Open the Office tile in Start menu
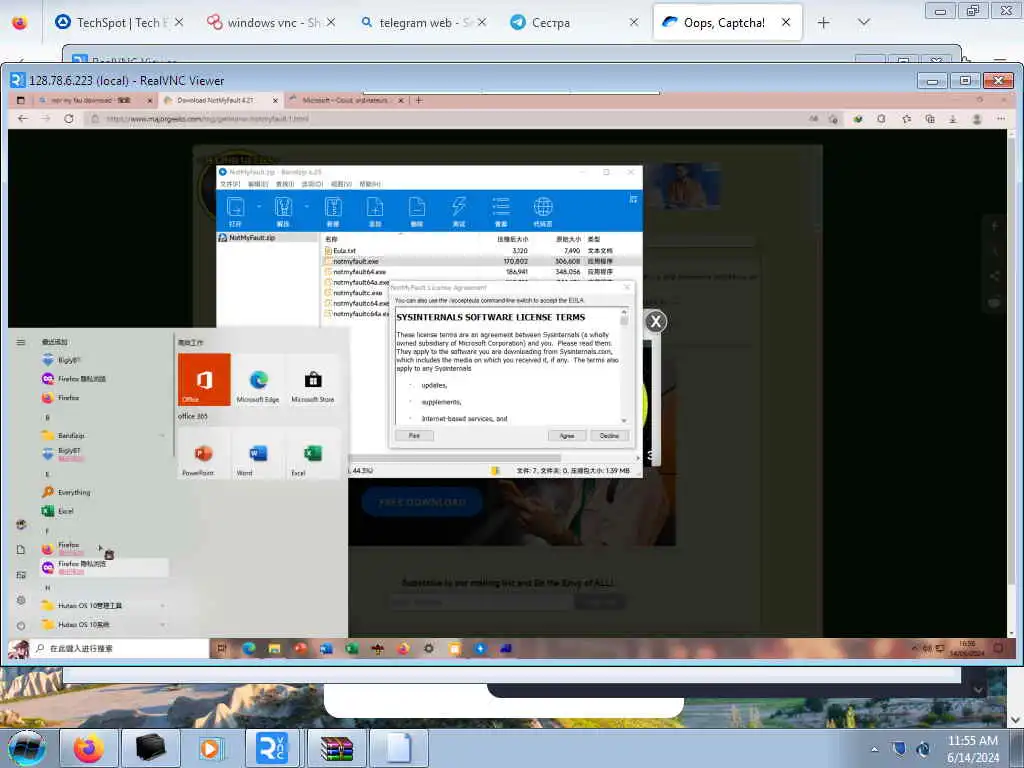 coord(204,379)
